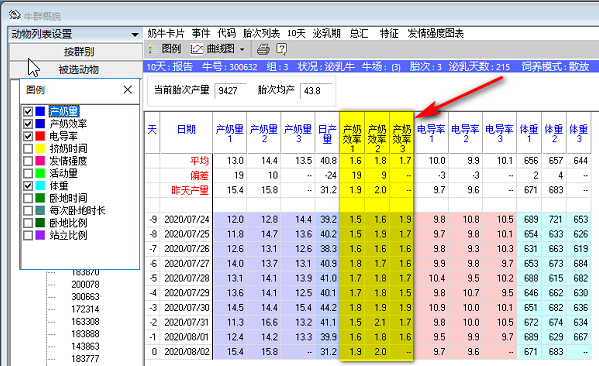
Task: Click the pink 发情强度 color swatch
Action: coord(40,161)
